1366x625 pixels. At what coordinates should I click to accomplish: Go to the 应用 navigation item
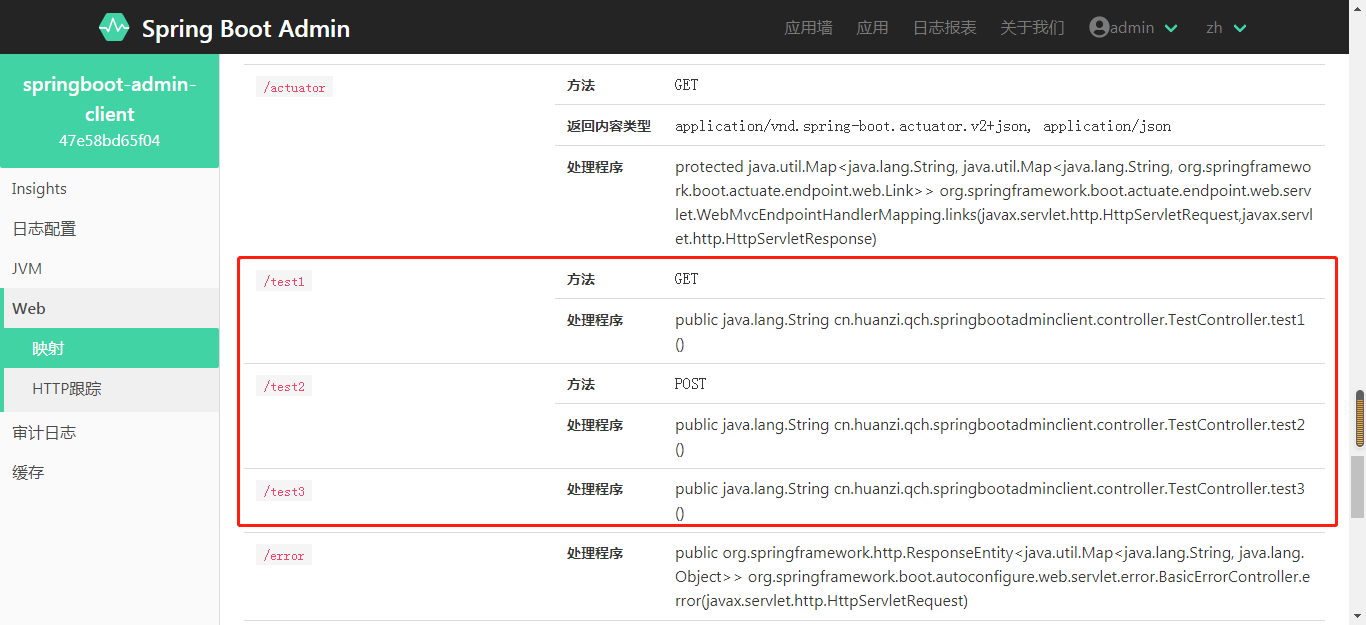872,28
